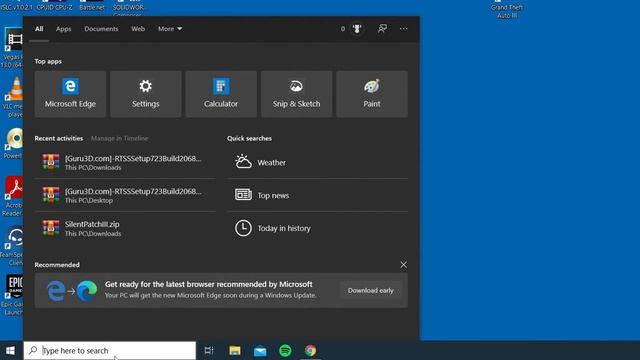
Task: Open Spotify from the taskbar
Action: [285, 351]
